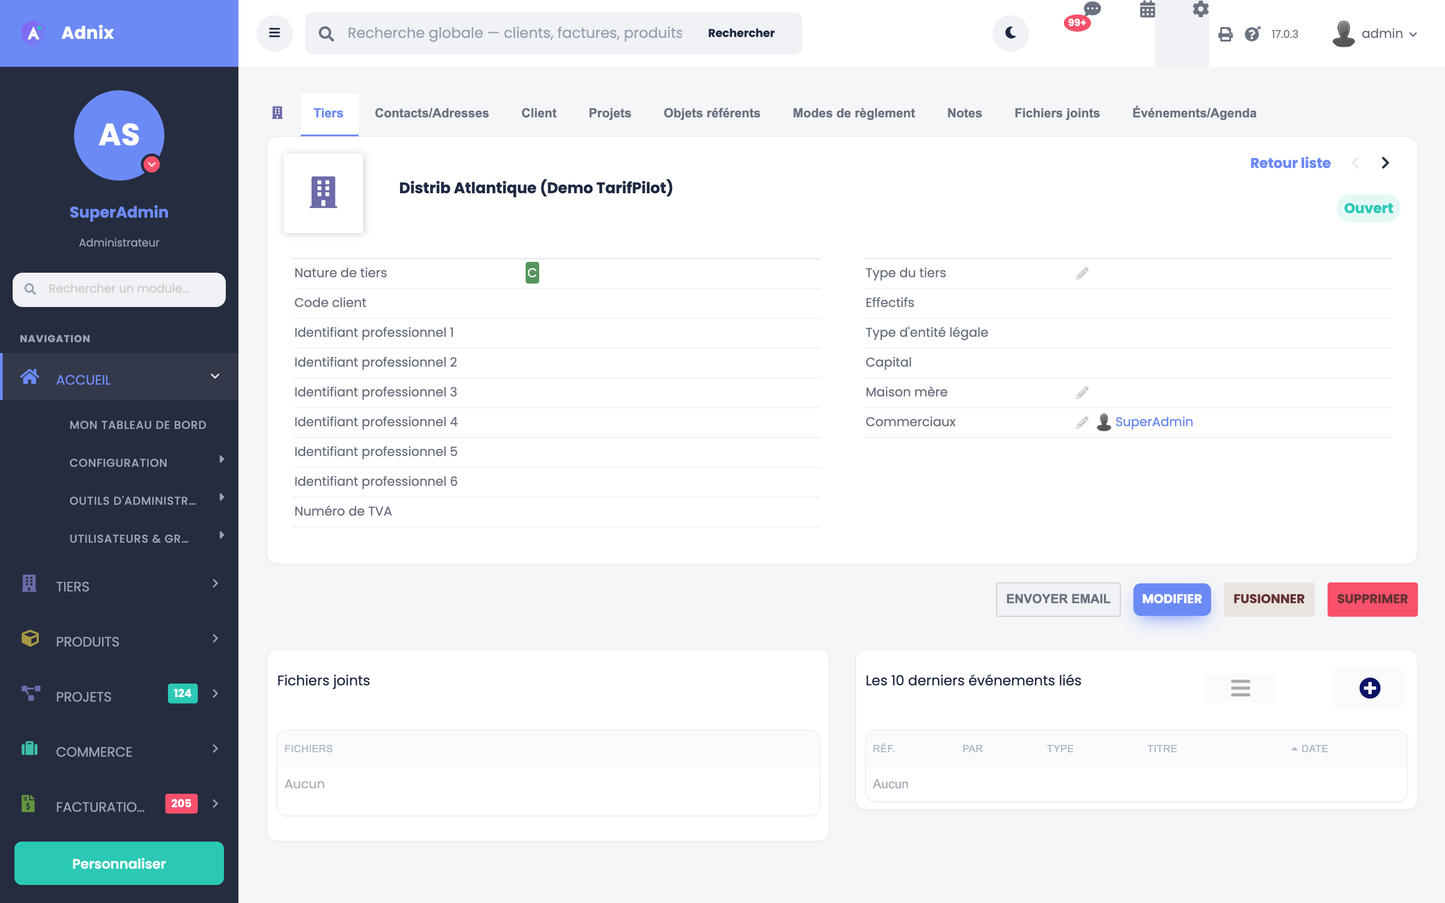
Task: Edit Type du tiers with pencil icon
Action: [x=1082, y=273]
